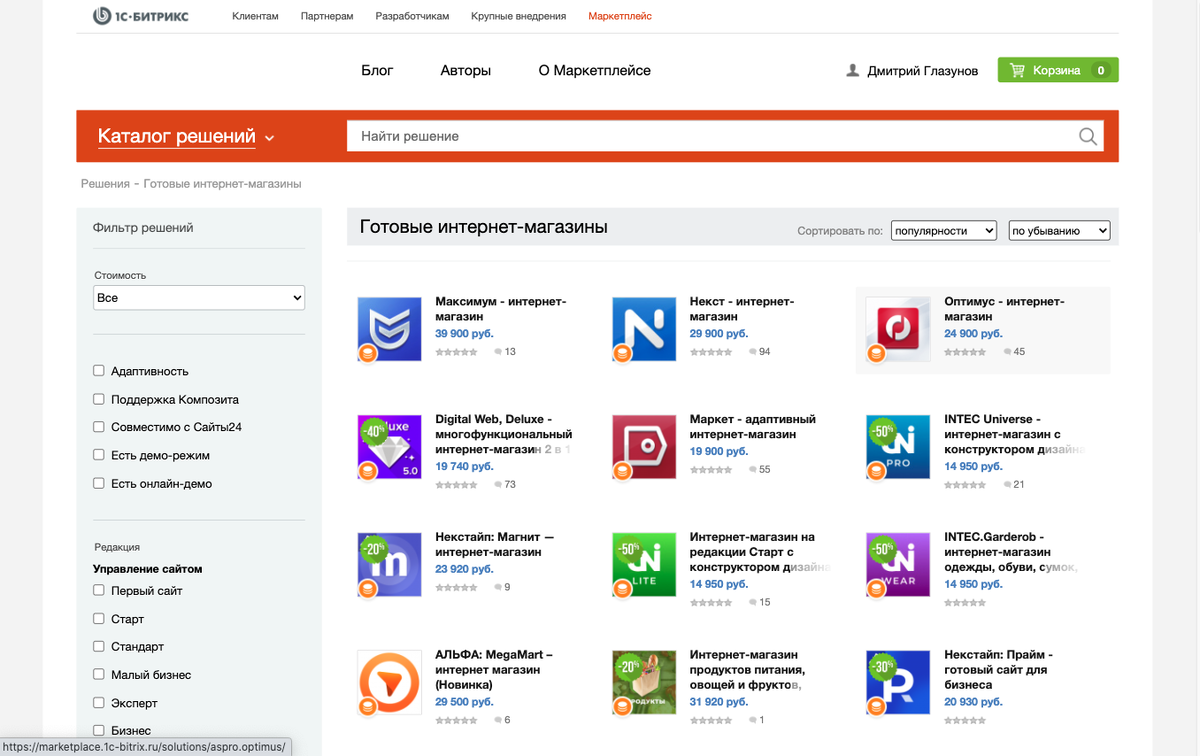Check the Эксперт edition checkbox

click(99, 703)
